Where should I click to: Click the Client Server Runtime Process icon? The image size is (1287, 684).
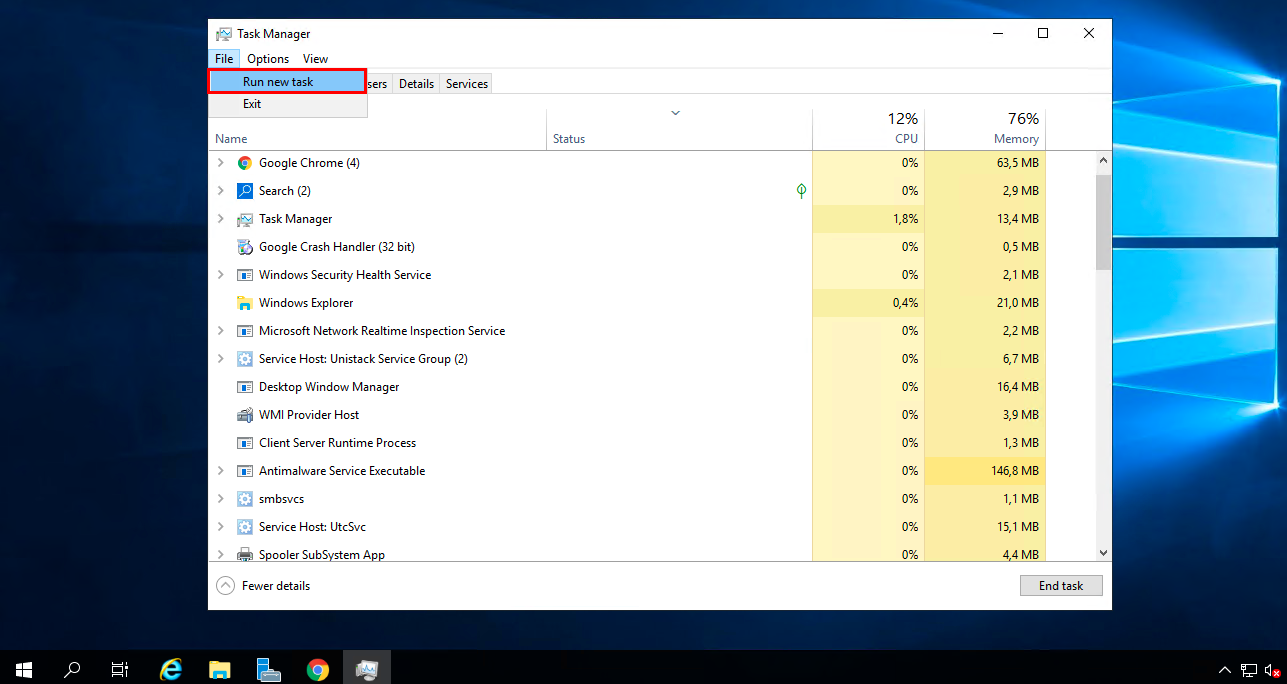[245, 443]
